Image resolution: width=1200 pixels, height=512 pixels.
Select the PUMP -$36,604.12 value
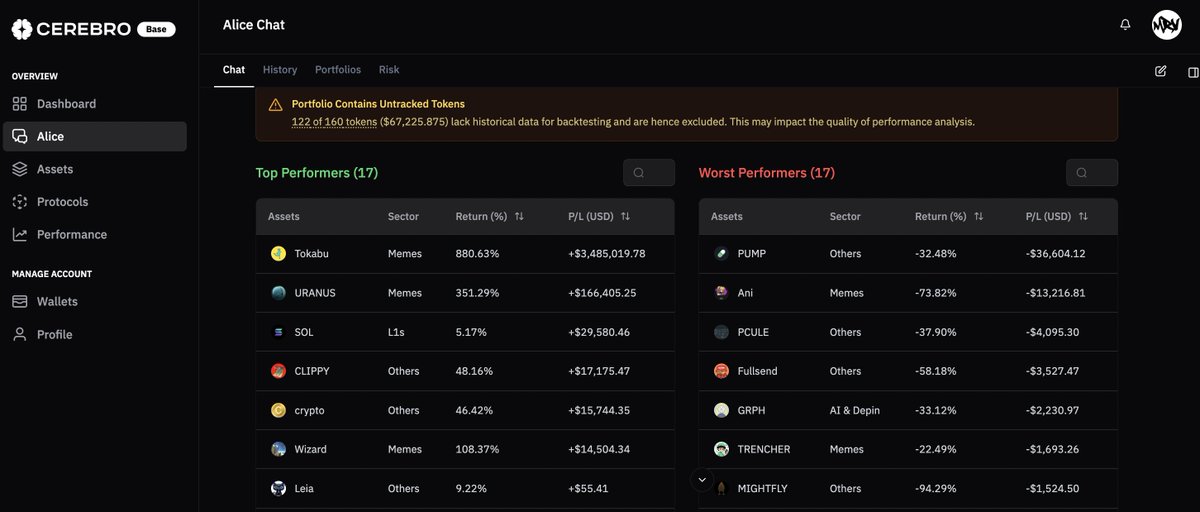tap(1055, 254)
